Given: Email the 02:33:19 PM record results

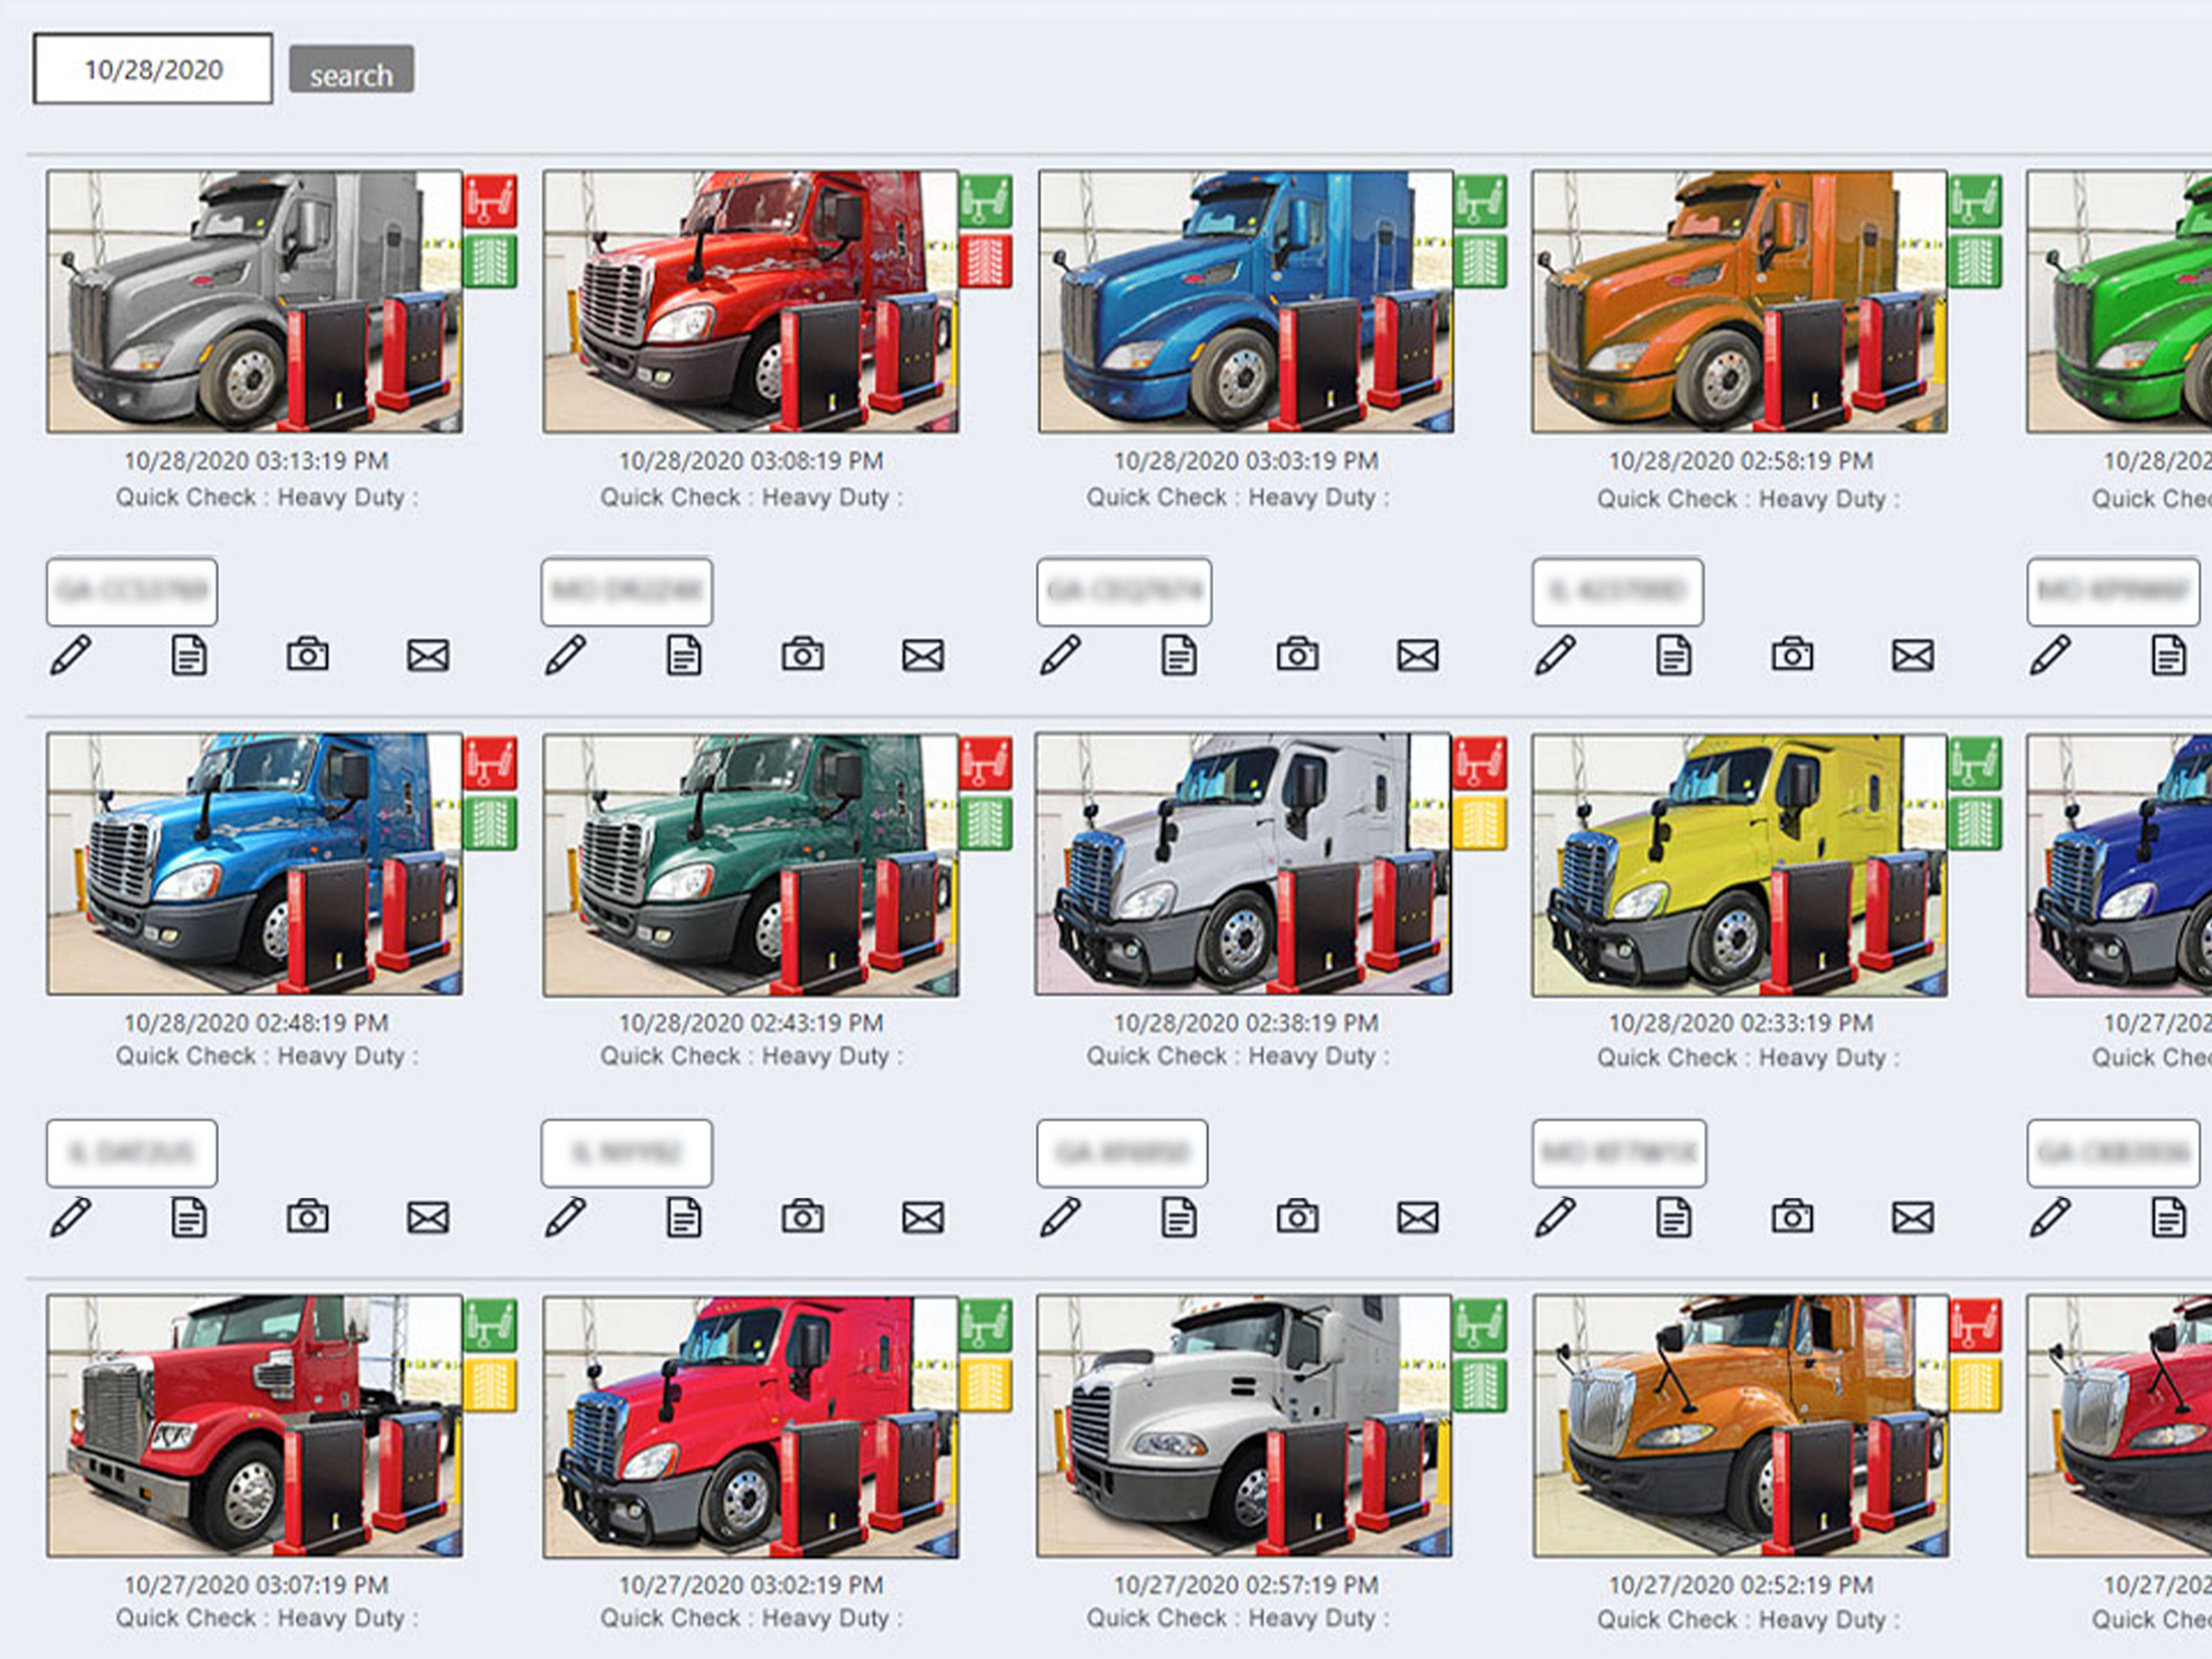Looking at the screenshot, I should click(1913, 1217).
